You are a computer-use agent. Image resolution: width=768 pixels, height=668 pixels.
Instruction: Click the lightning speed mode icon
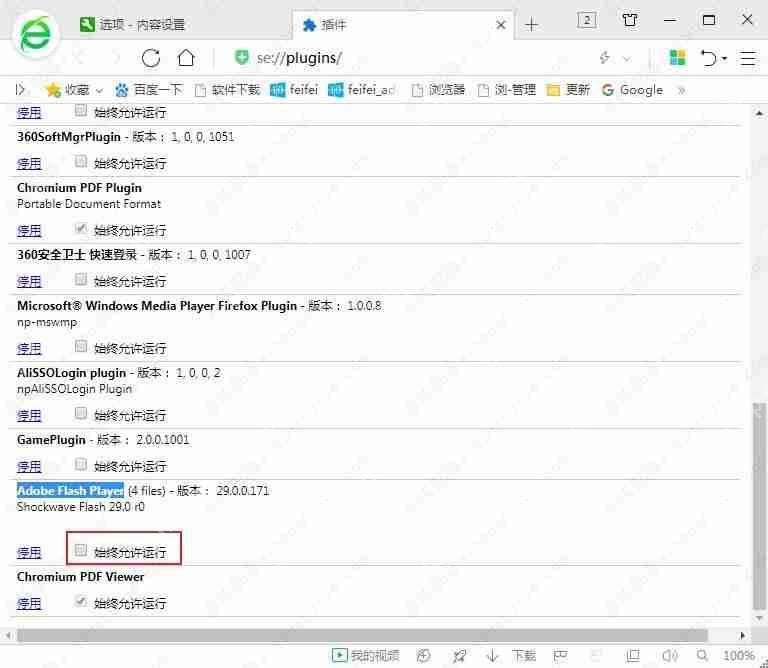tap(605, 58)
